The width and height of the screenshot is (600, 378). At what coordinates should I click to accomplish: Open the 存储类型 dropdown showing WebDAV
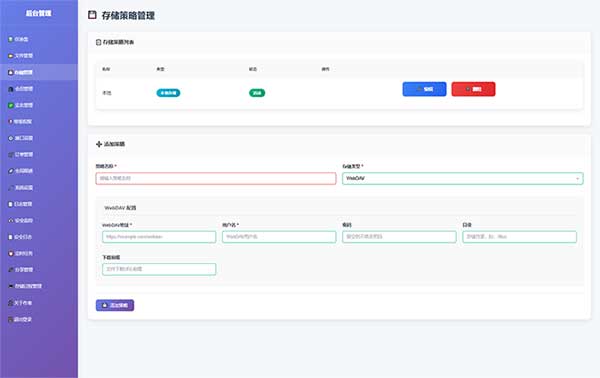click(463, 178)
